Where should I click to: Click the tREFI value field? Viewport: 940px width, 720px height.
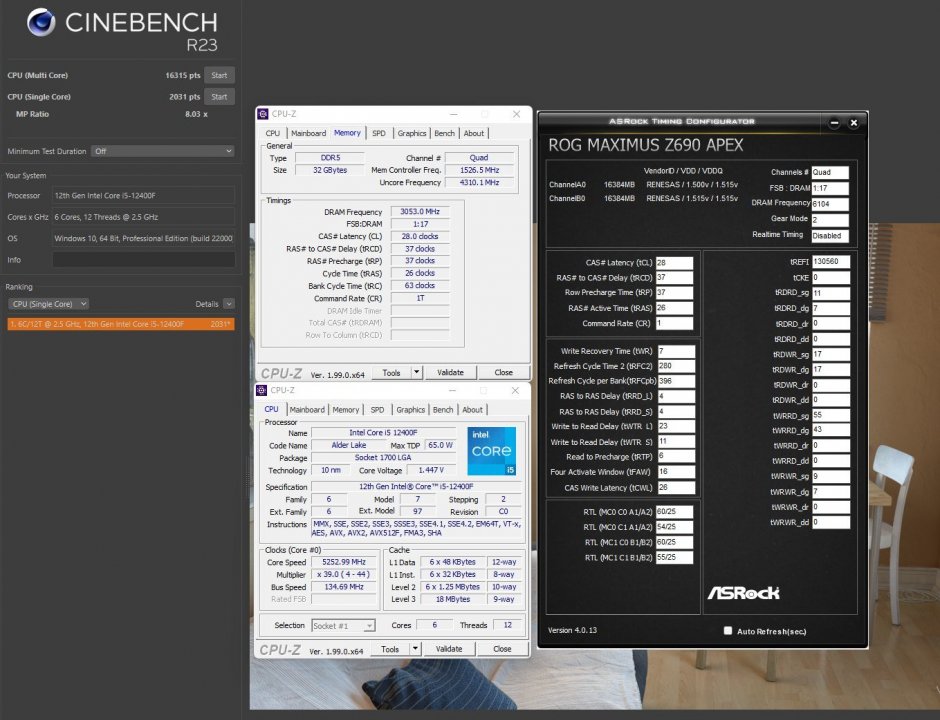tap(829, 261)
